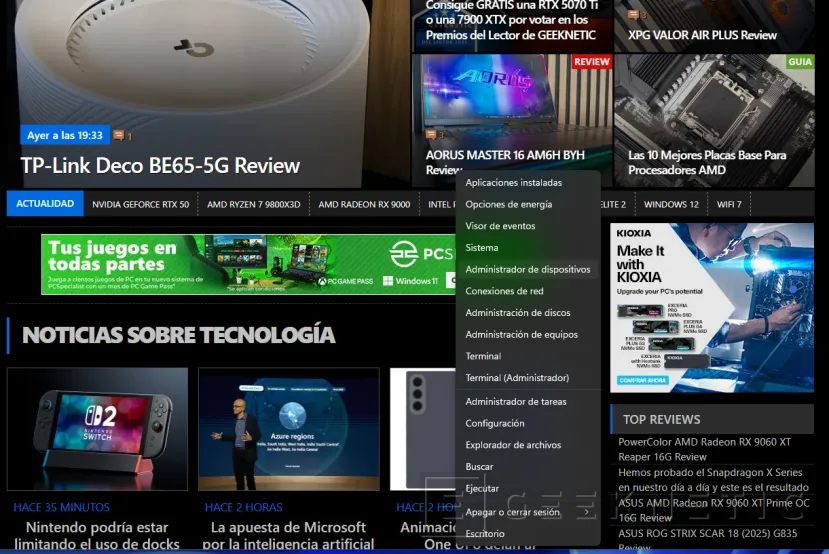Select Opciones de energía menu entry

[x=528, y=204]
